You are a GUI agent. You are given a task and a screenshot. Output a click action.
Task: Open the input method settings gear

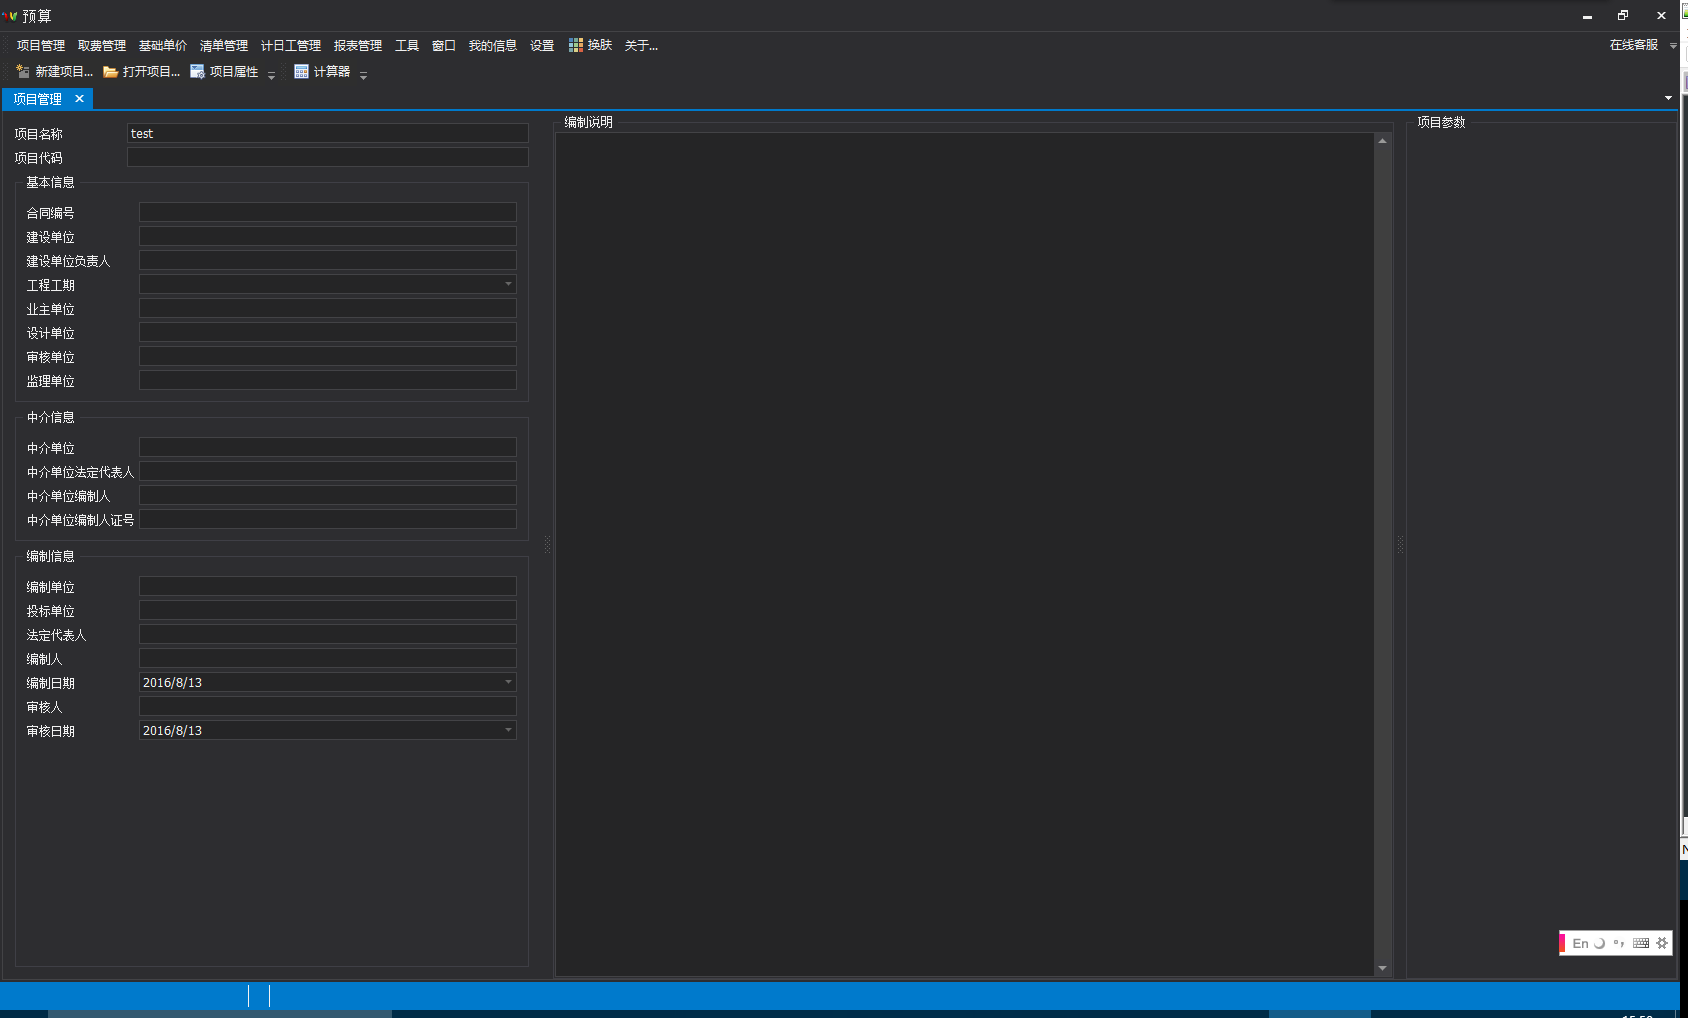pyautogui.click(x=1662, y=943)
